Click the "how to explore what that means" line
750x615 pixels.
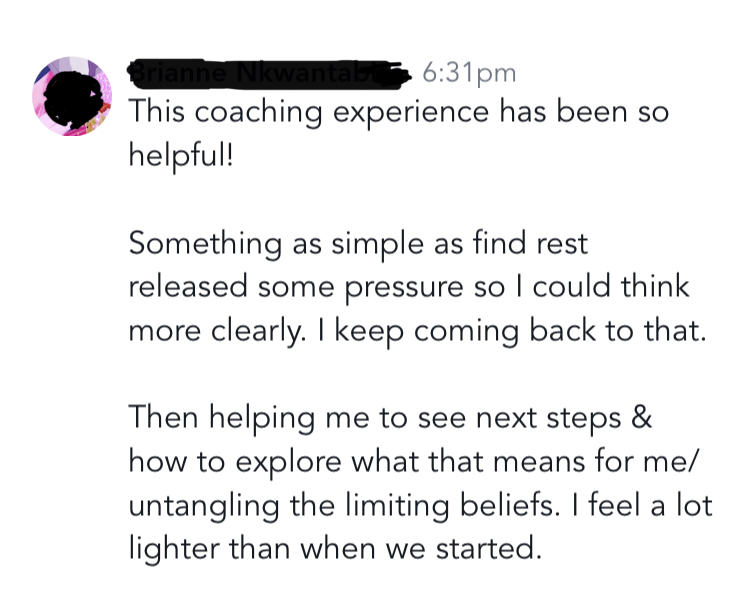418,462
